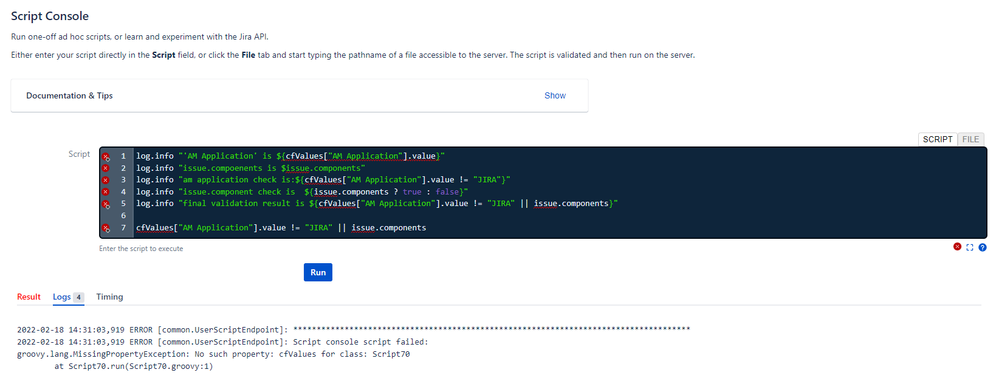Click the MissingPropertyException log line
The width and height of the screenshot is (999, 389).
pos(213,355)
